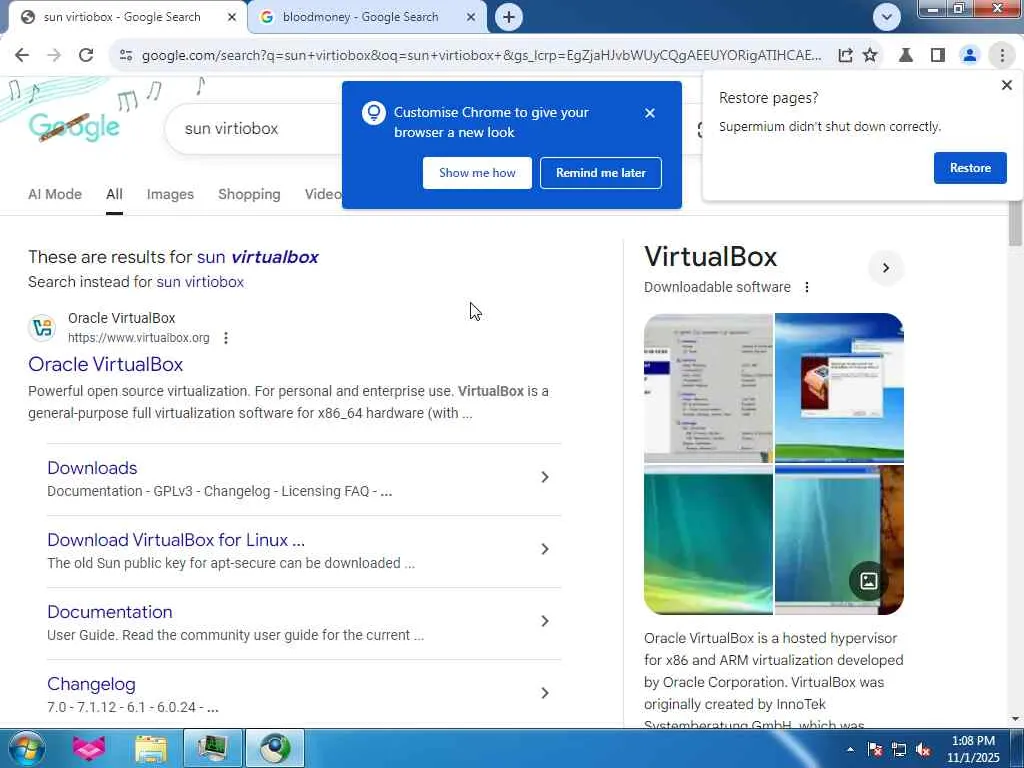The height and width of the screenshot is (768, 1024).
Task: Open network tray icon
Action: pyautogui.click(x=899, y=750)
